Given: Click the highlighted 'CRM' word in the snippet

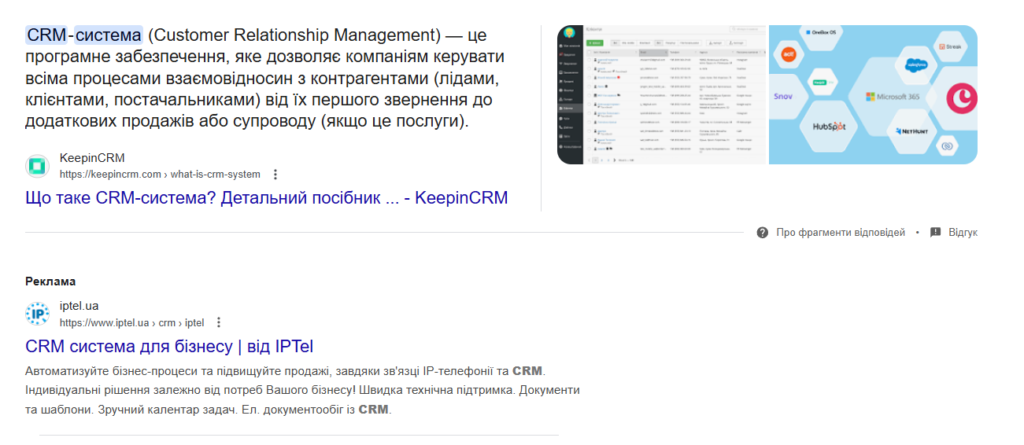Looking at the screenshot, I should [x=46, y=35].
